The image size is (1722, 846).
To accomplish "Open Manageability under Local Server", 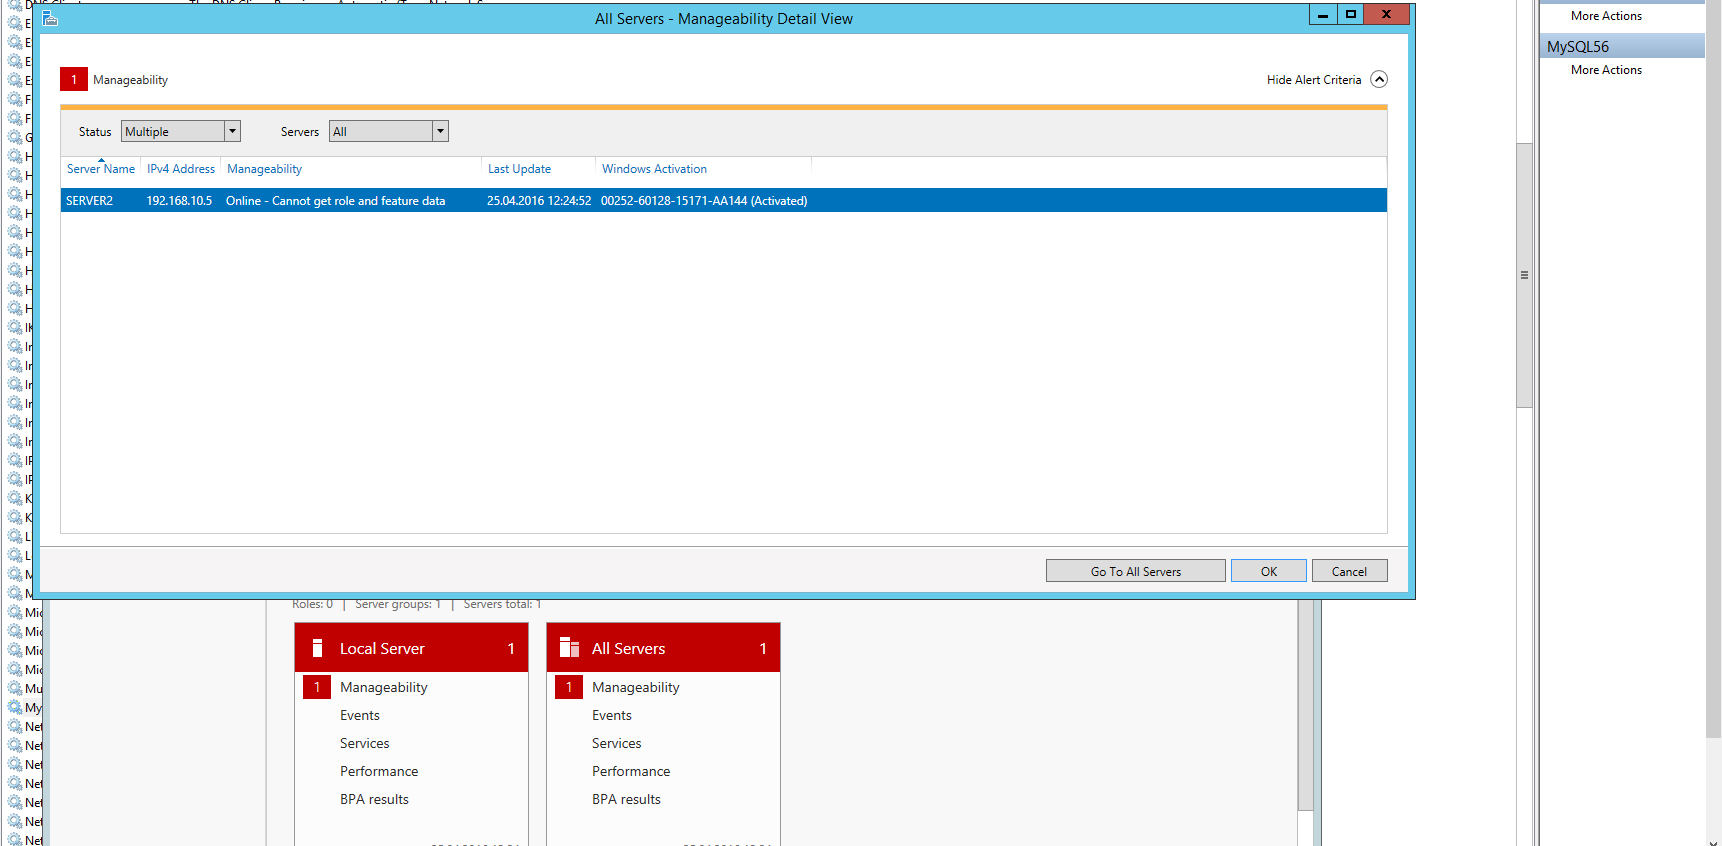I will [x=384, y=687].
